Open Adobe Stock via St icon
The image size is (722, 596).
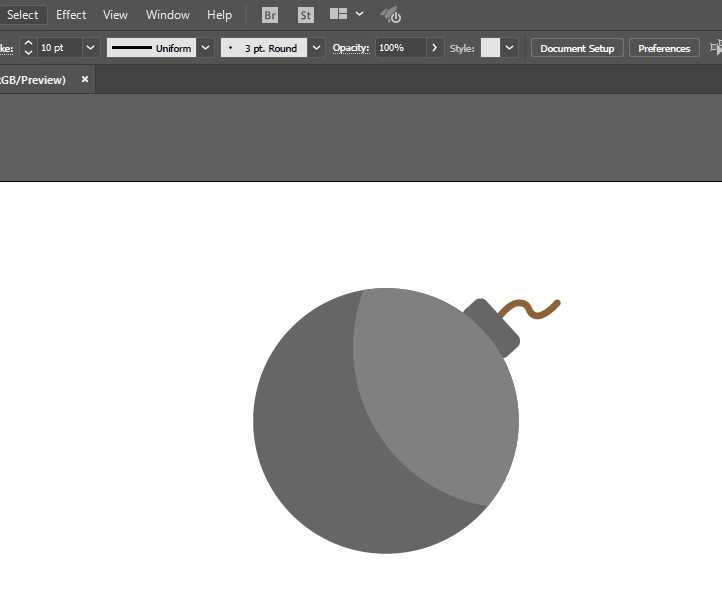click(x=306, y=15)
